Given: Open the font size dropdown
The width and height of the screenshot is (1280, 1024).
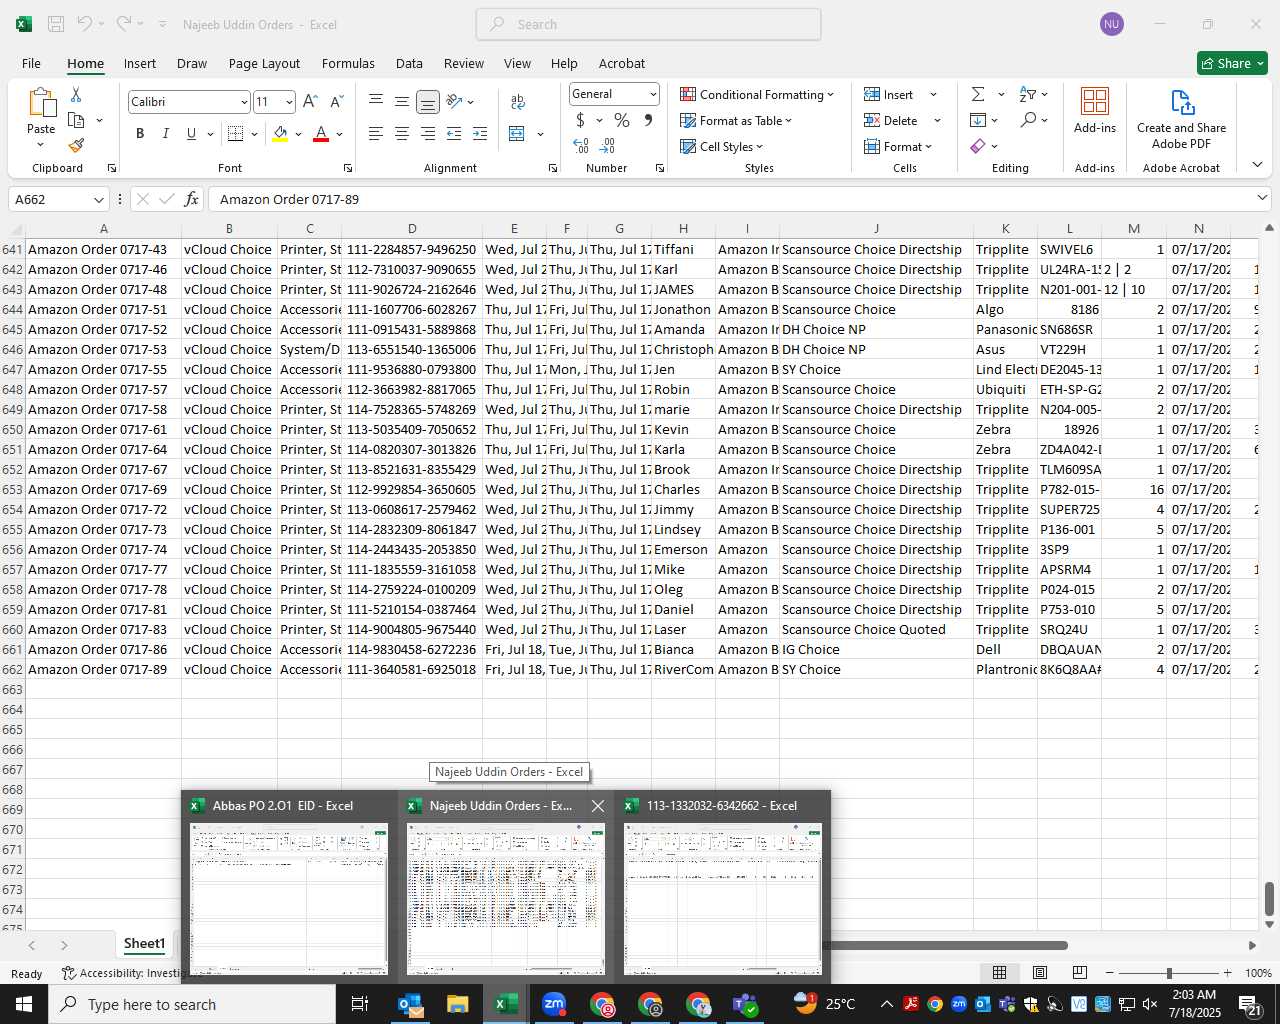Looking at the screenshot, I should pyautogui.click(x=289, y=102).
